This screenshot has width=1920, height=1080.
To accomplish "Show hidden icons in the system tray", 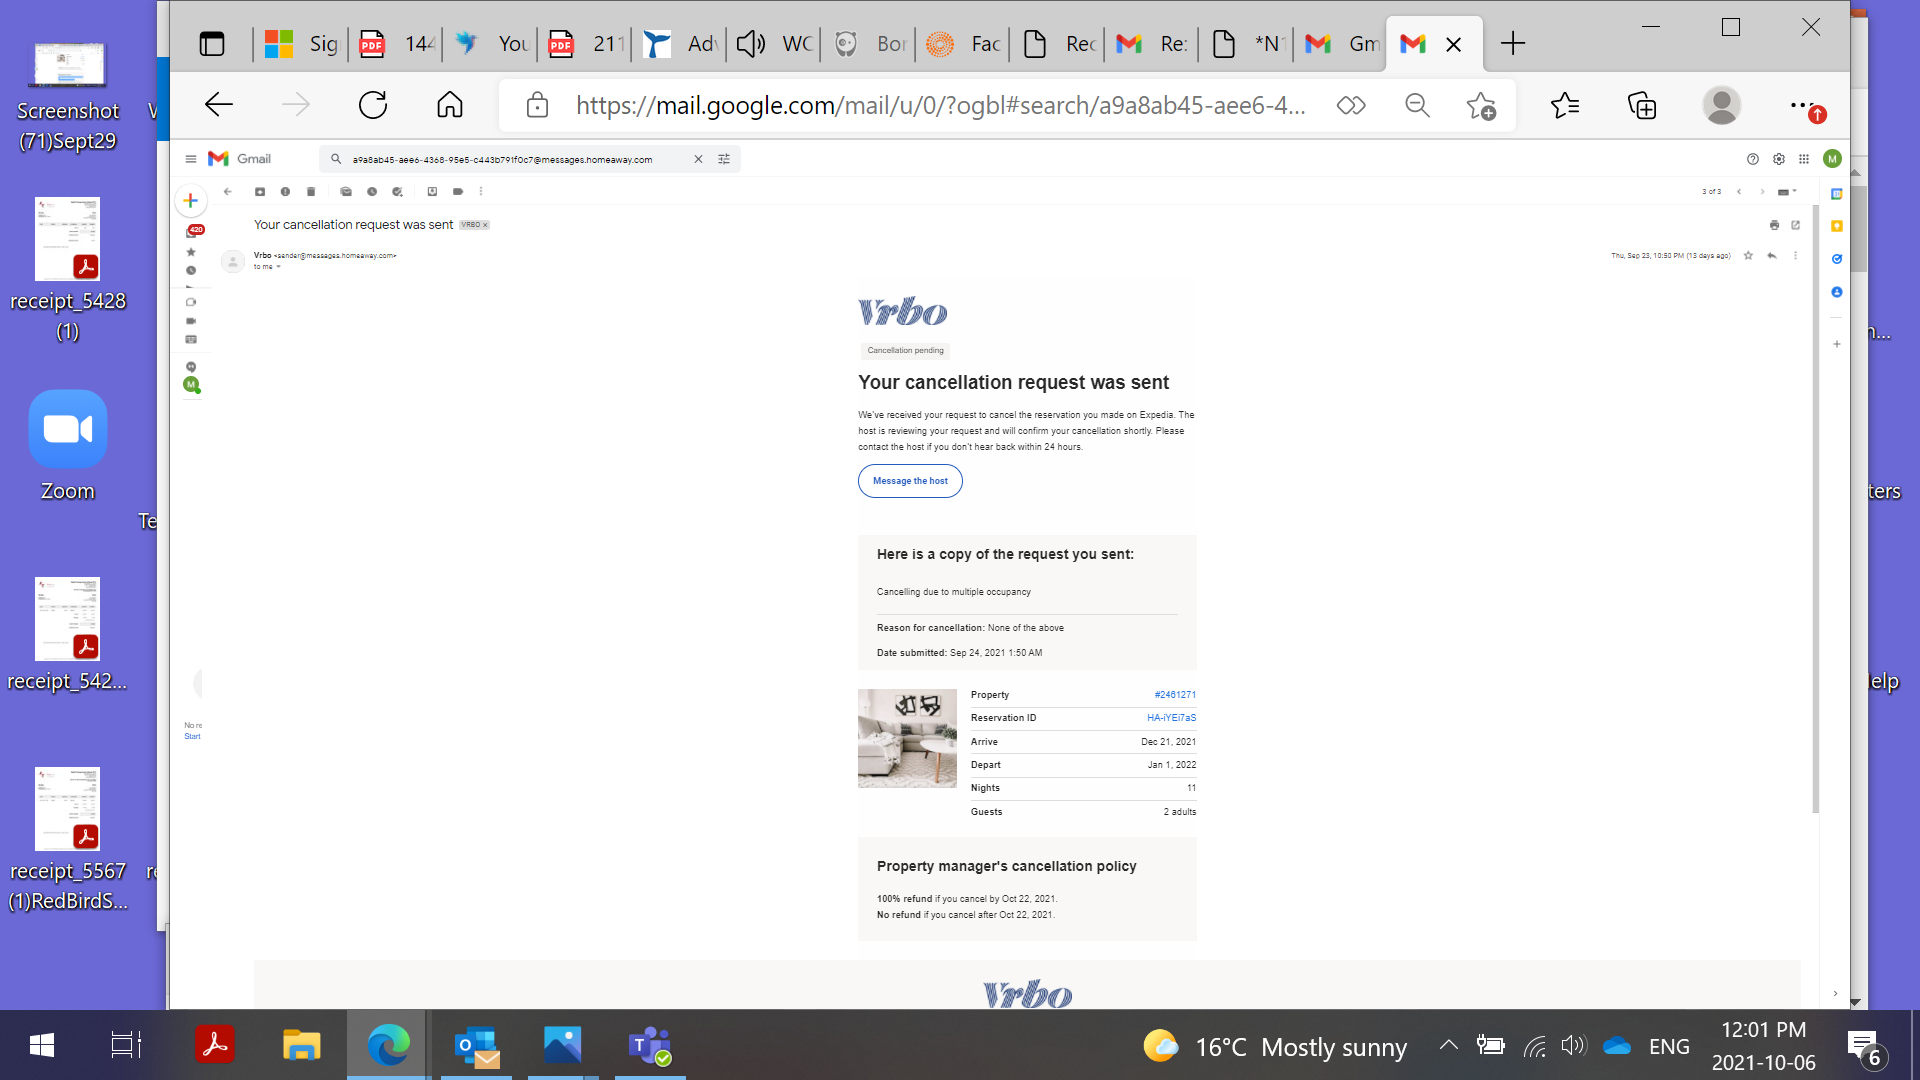I will 1447,1046.
